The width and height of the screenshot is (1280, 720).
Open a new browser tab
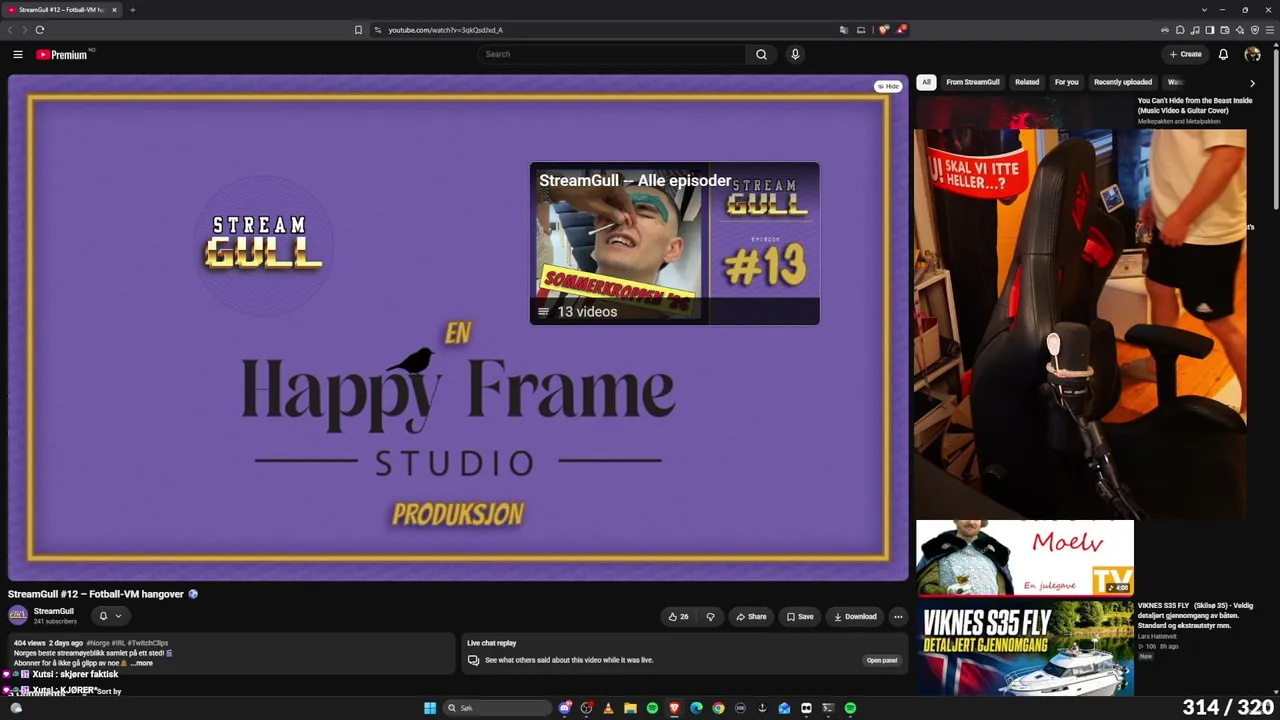(x=132, y=10)
